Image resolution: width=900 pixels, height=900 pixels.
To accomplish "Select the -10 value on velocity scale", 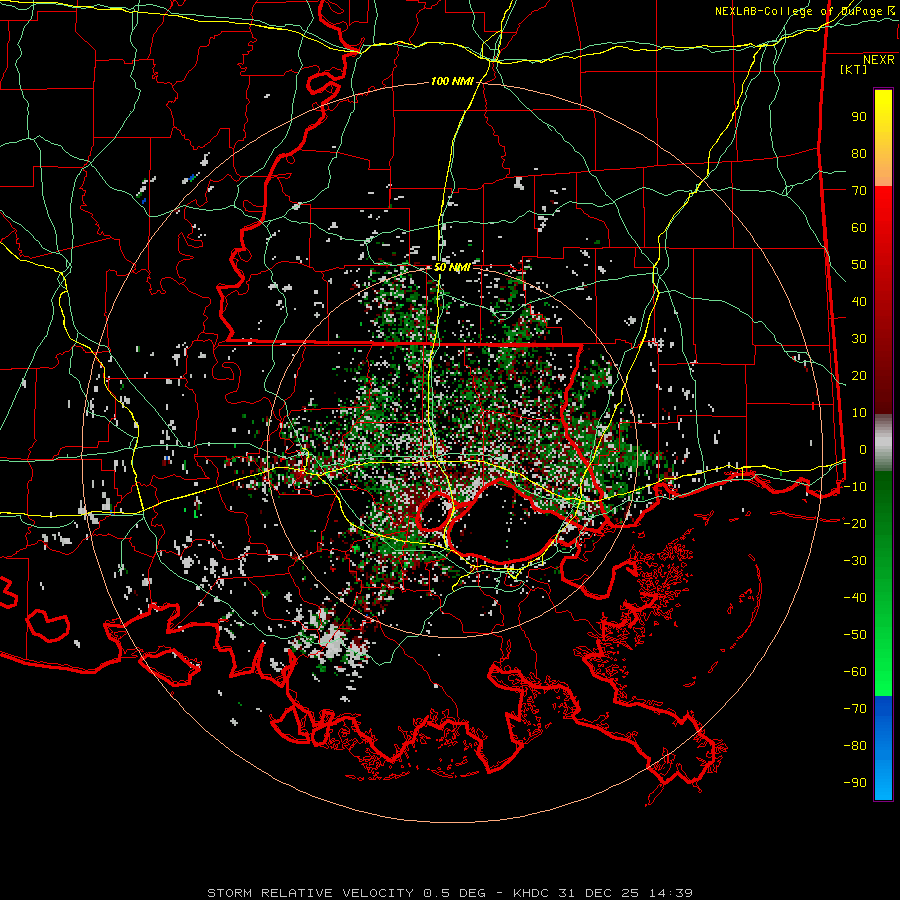I will [x=855, y=487].
